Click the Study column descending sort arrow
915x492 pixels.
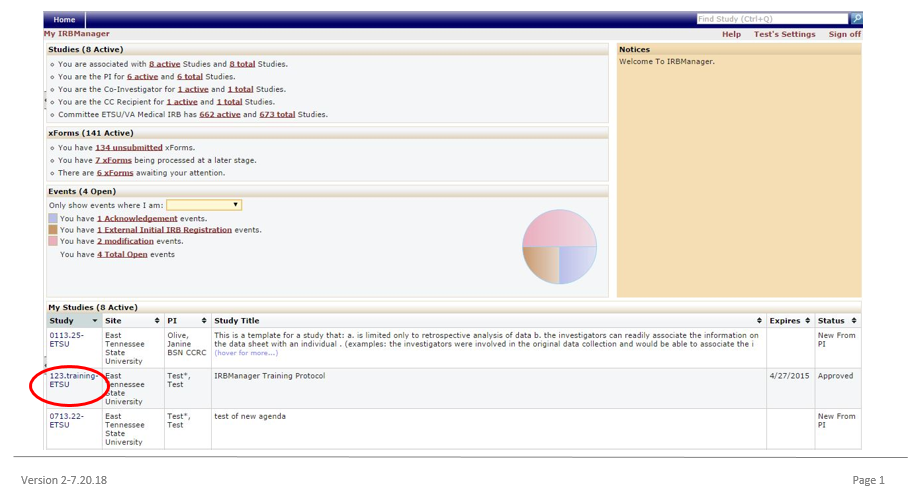(95, 320)
